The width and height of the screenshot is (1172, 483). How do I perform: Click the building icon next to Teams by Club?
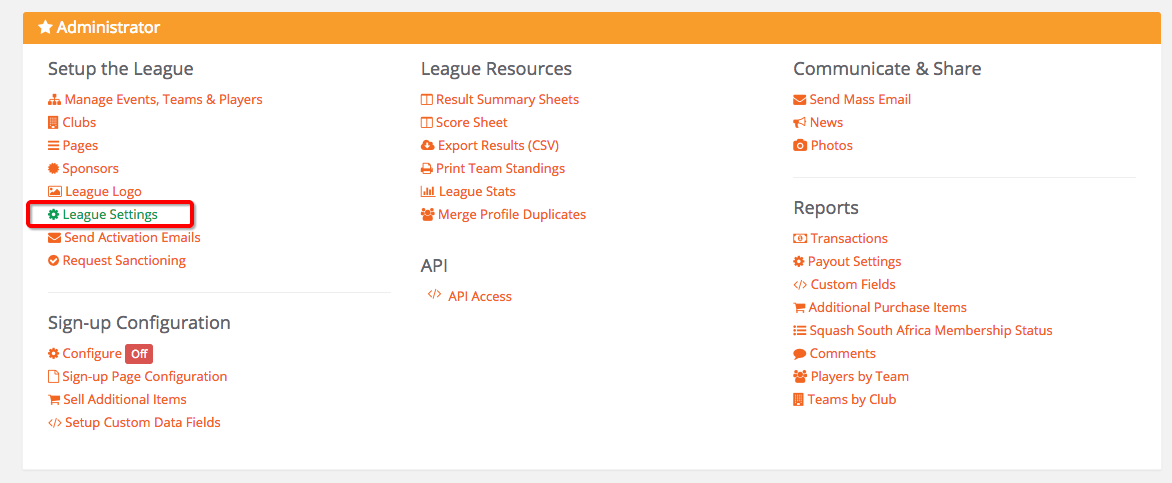coord(798,400)
